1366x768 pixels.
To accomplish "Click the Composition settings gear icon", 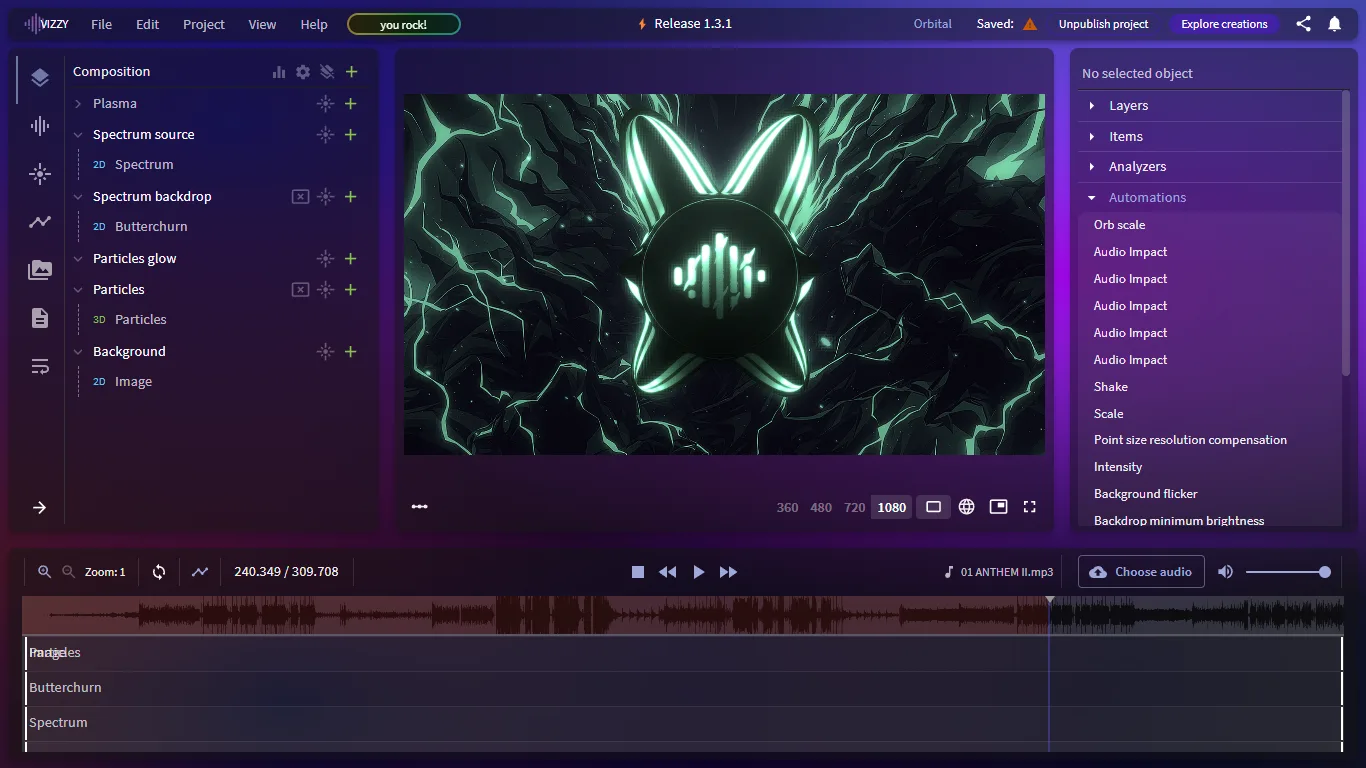I will point(303,72).
